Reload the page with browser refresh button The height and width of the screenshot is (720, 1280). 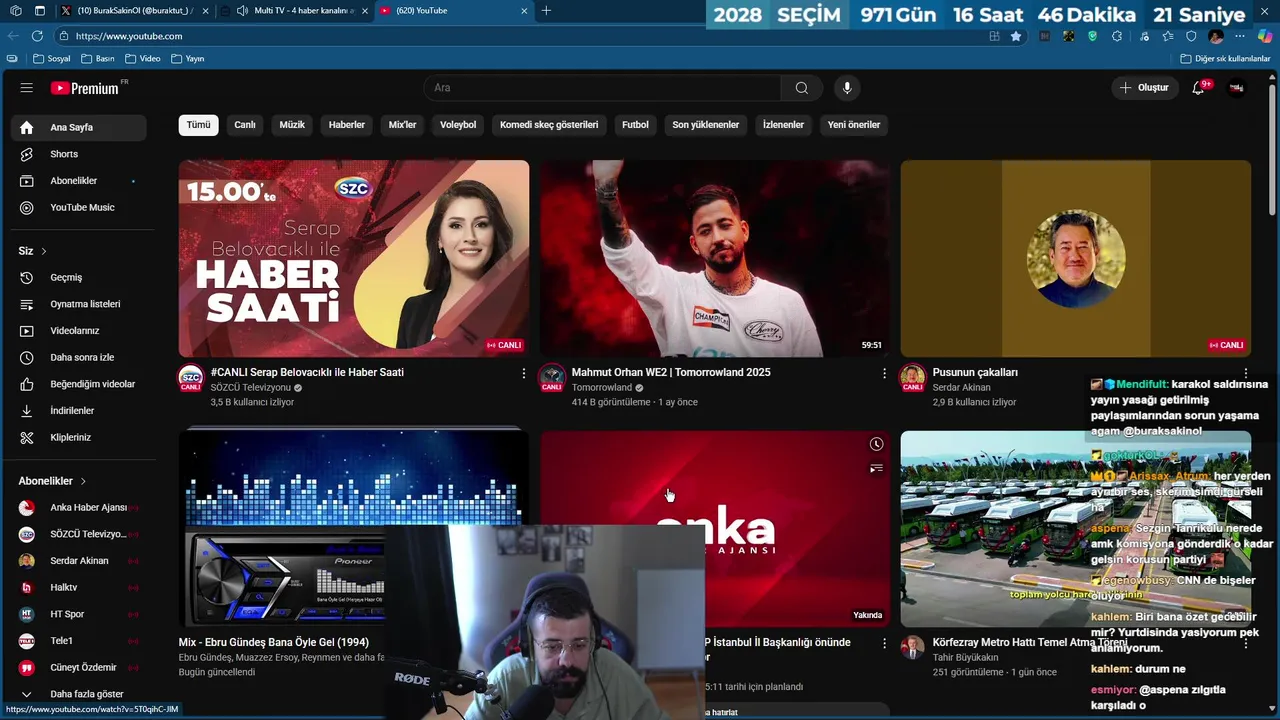(37, 36)
